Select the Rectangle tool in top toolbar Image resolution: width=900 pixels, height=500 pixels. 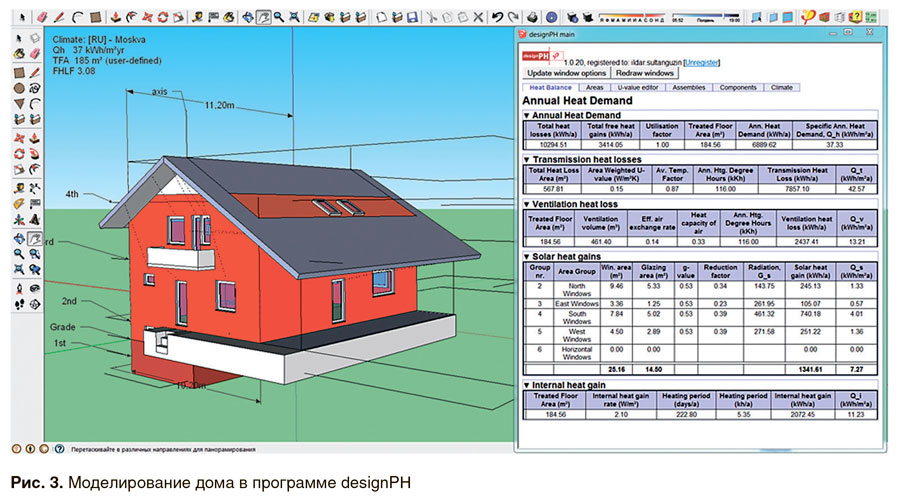pyautogui.click(x=95, y=17)
